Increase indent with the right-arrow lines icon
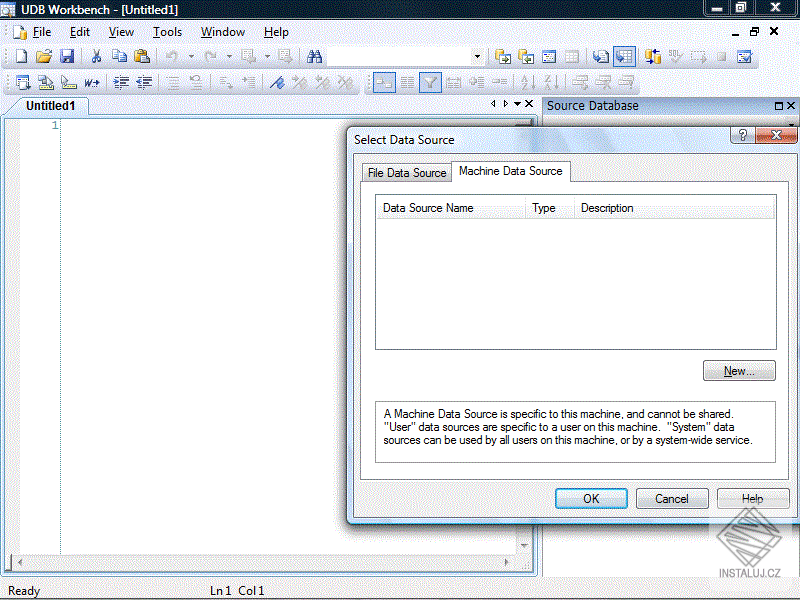800x600 pixels. pyautogui.click(x=121, y=82)
